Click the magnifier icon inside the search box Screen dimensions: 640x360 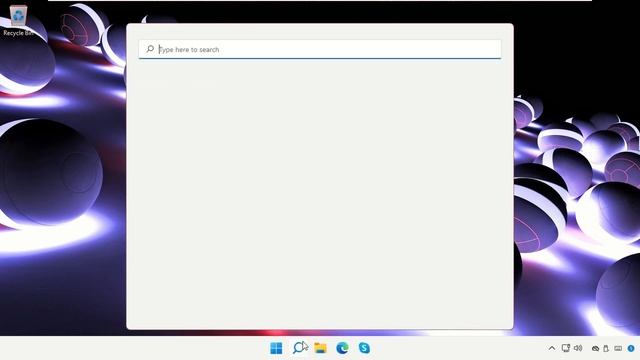coord(150,49)
